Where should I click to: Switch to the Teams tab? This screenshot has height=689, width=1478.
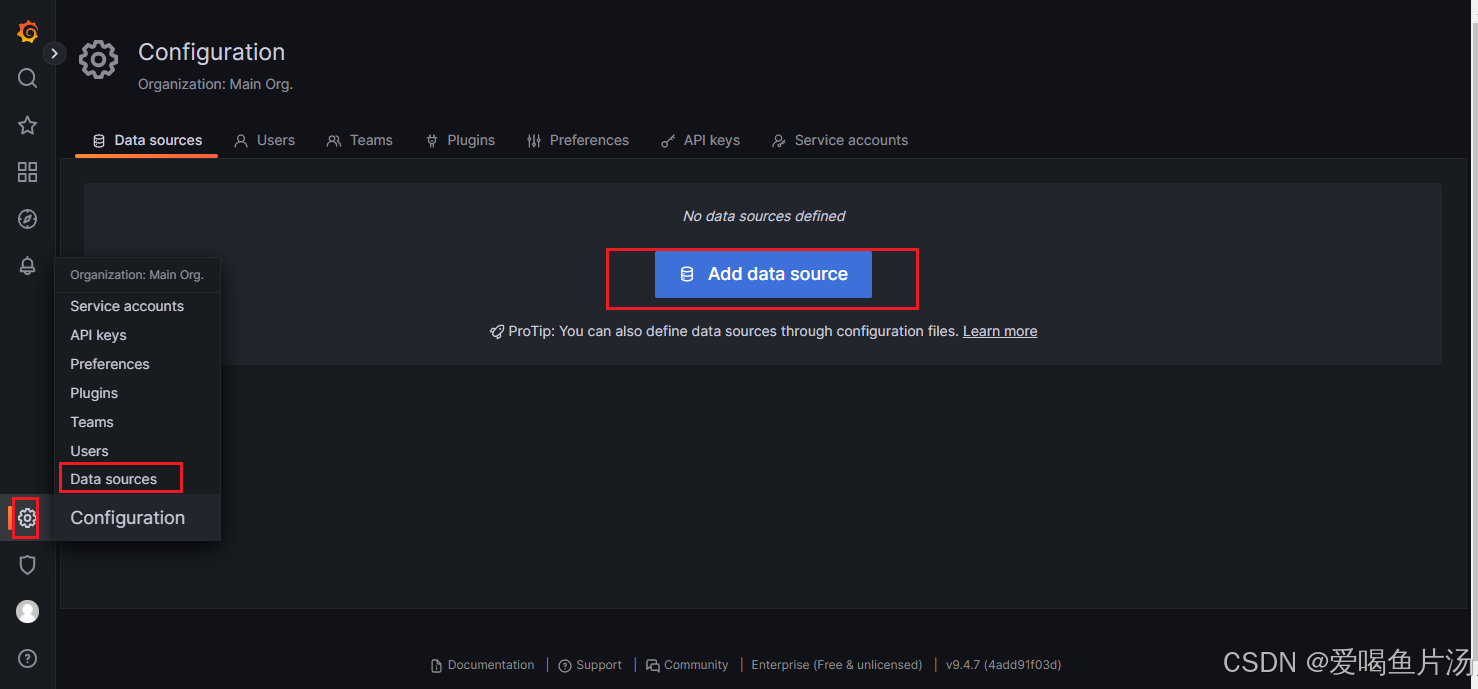(359, 140)
